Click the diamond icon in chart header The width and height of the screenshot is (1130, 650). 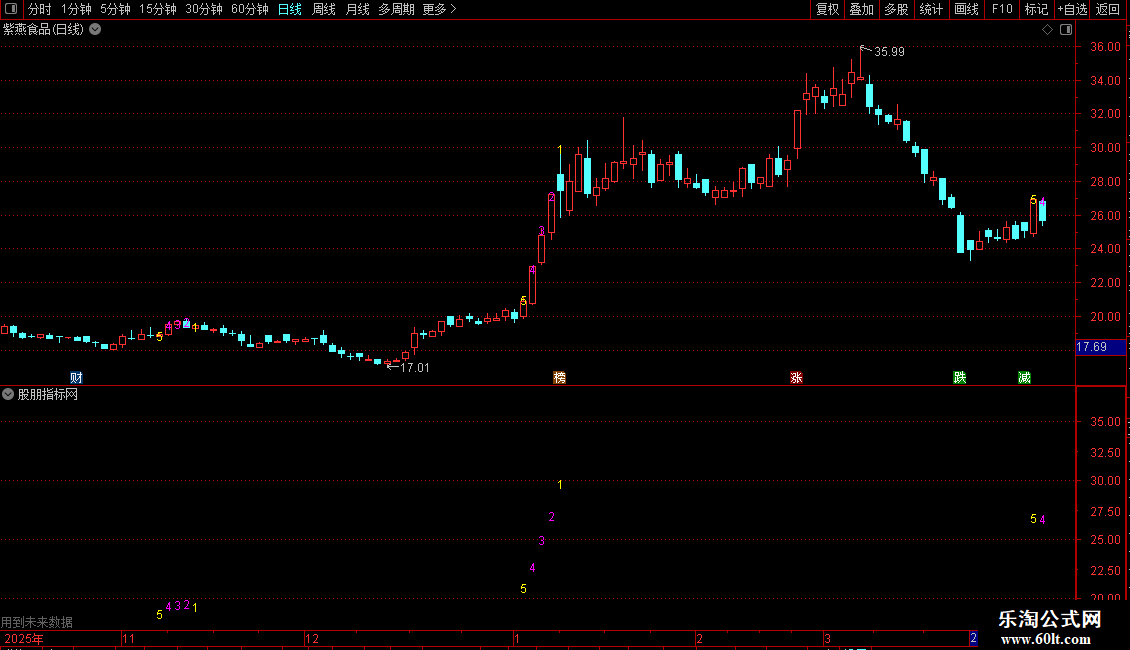click(1048, 30)
